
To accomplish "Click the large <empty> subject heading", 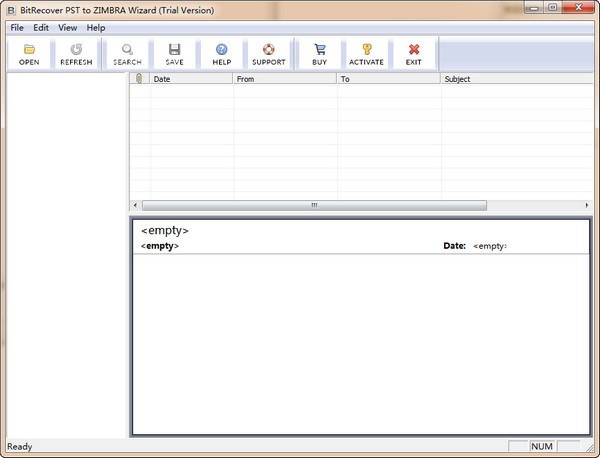I will (x=165, y=230).
